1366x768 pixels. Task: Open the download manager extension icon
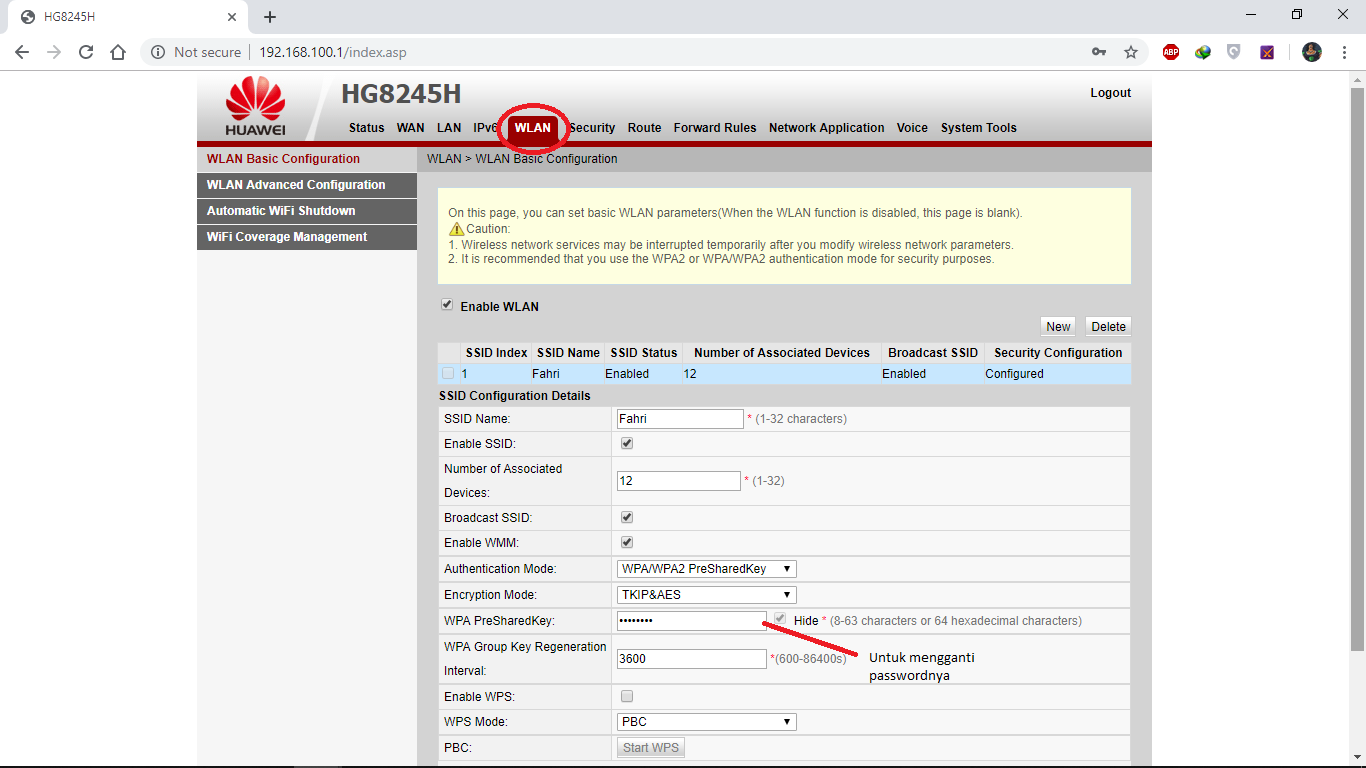click(x=1203, y=52)
